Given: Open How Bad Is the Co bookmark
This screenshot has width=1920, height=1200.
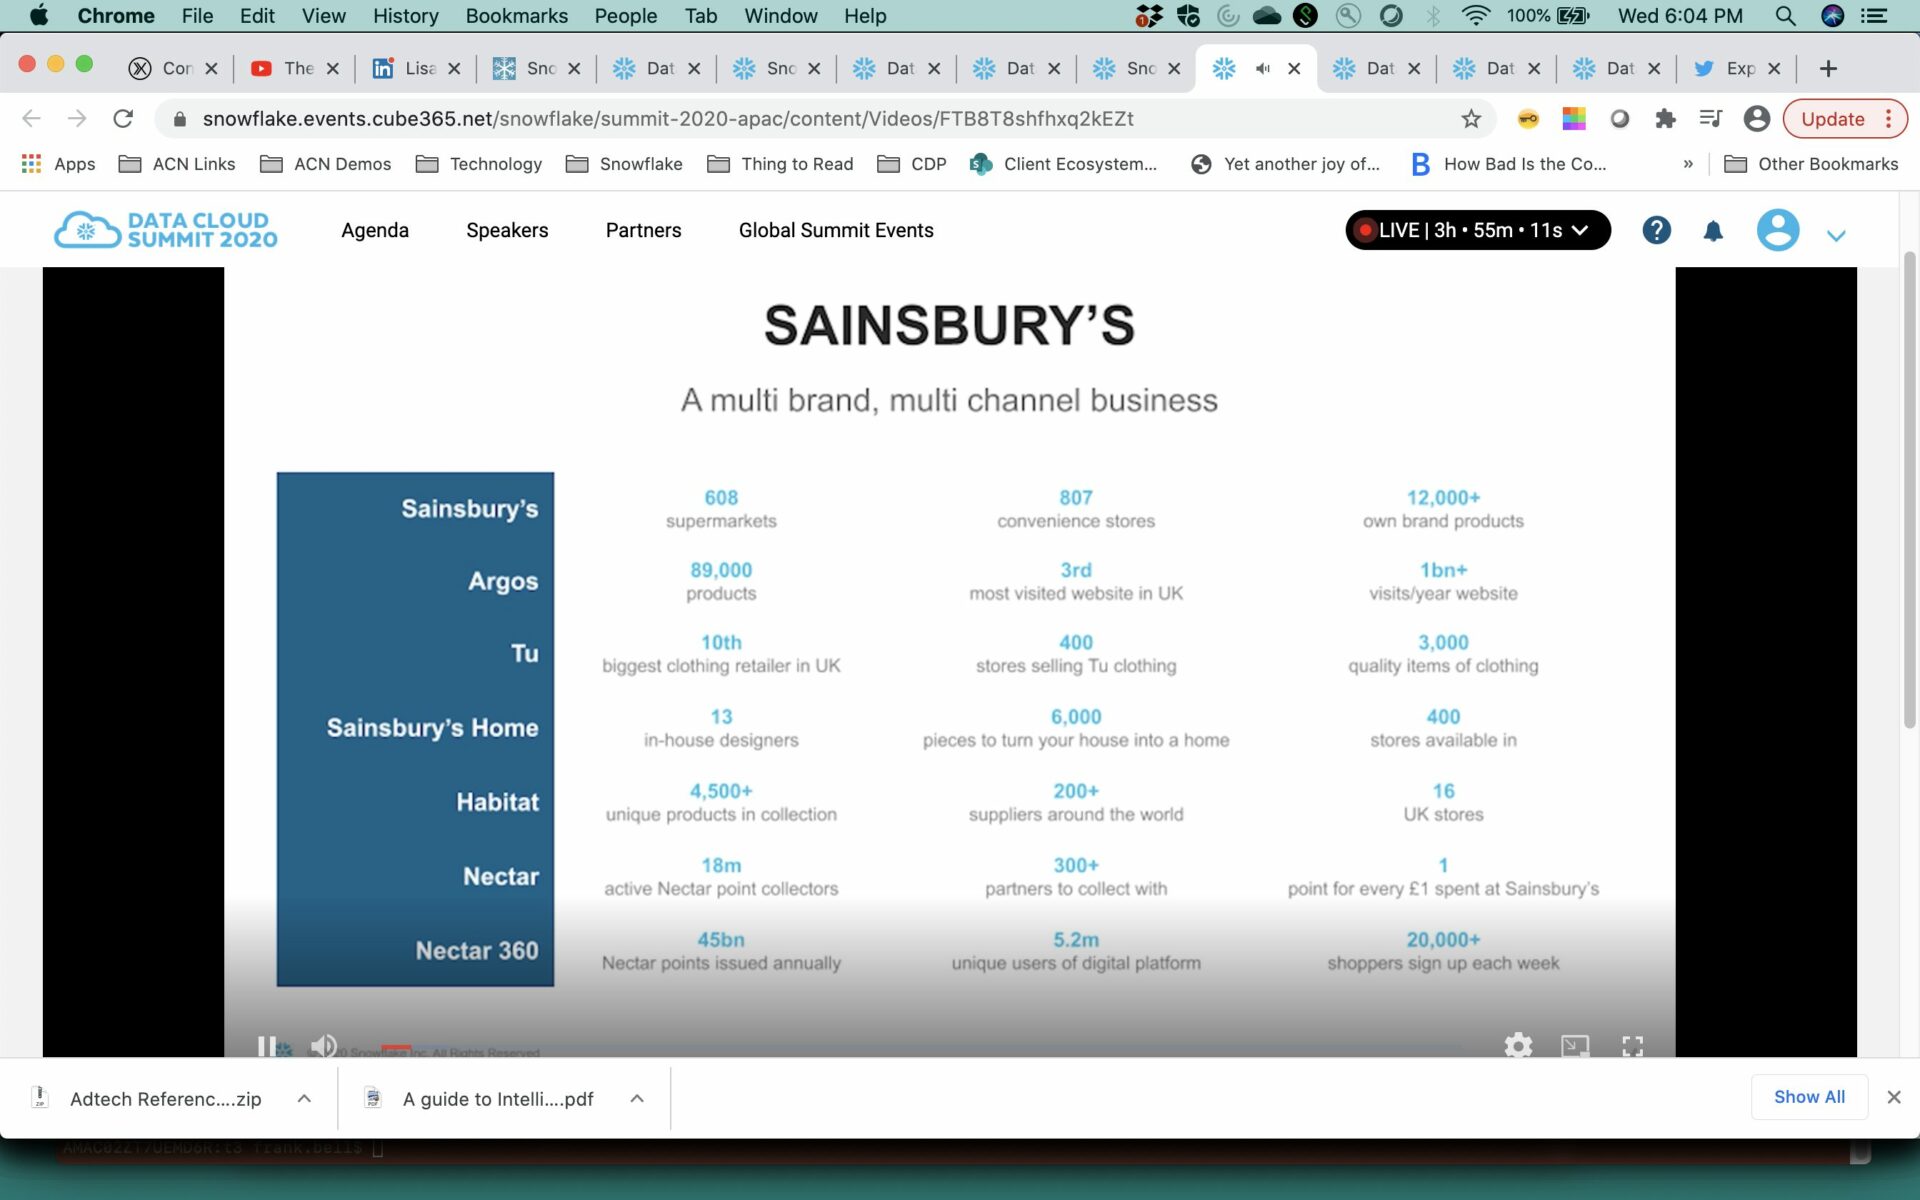Looking at the screenshot, I should click(x=1509, y=164).
